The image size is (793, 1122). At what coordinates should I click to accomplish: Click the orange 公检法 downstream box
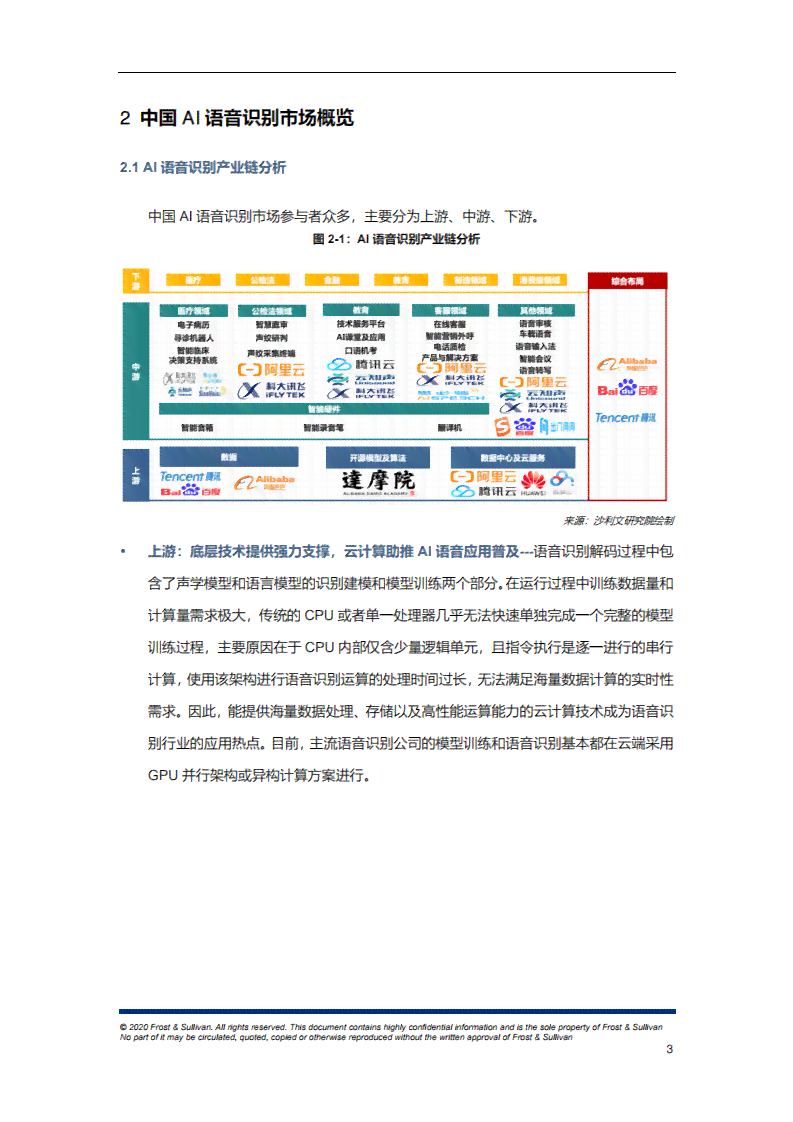263,280
